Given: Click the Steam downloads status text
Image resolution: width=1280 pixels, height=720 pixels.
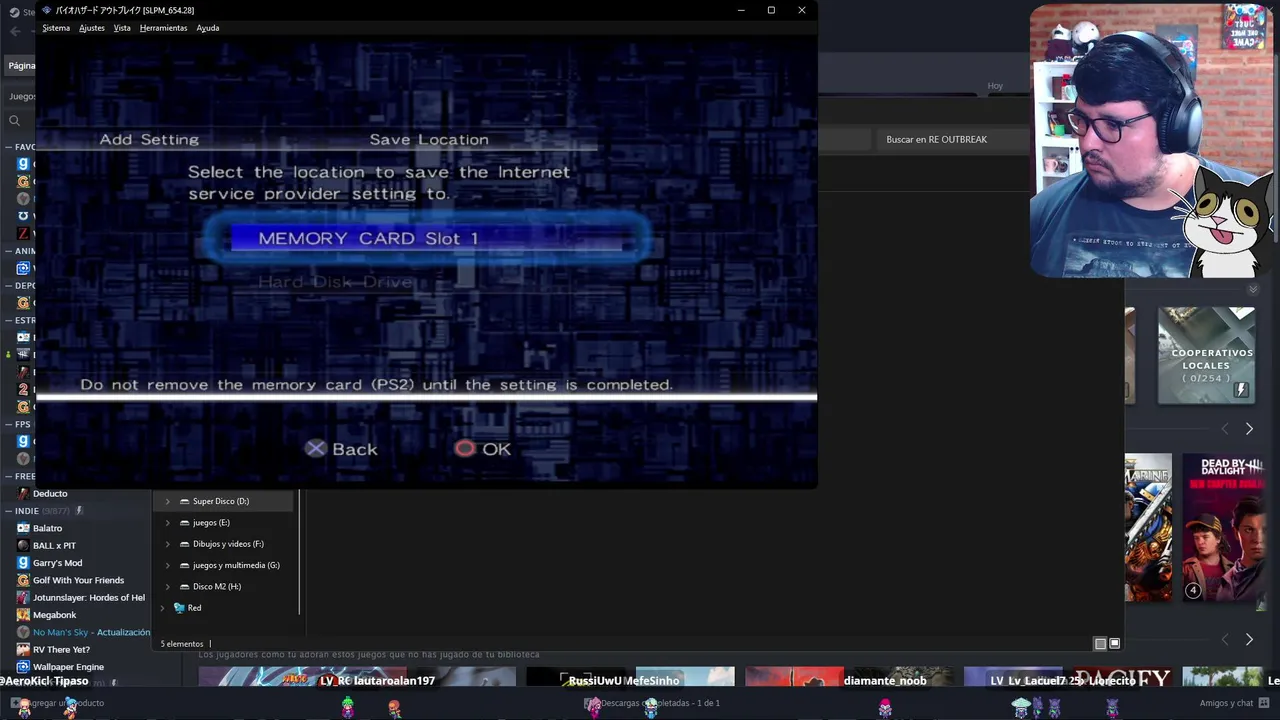Looking at the screenshot, I should tap(660, 703).
